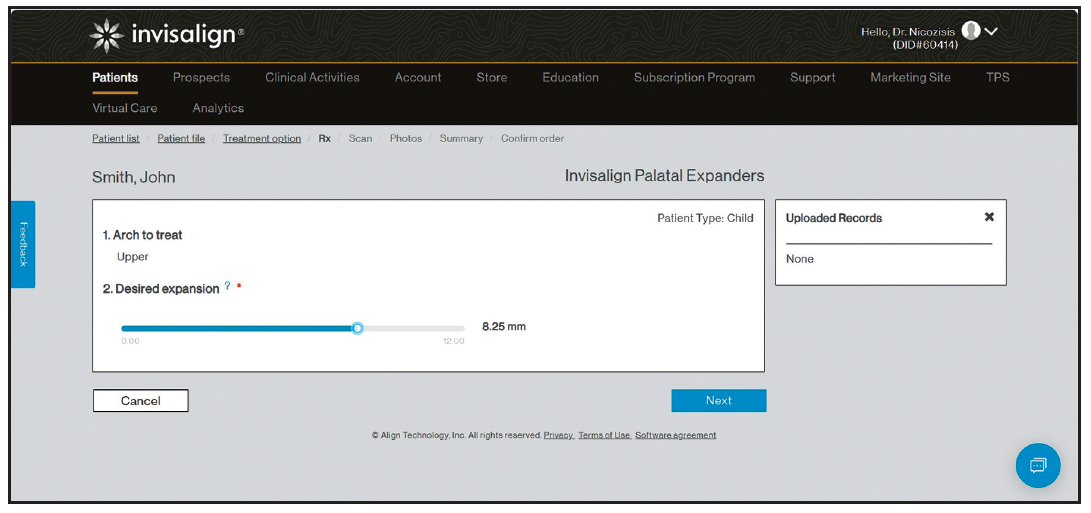Click the Cancel button
This screenshot has height=513, width=1091.
coord(141,400)
